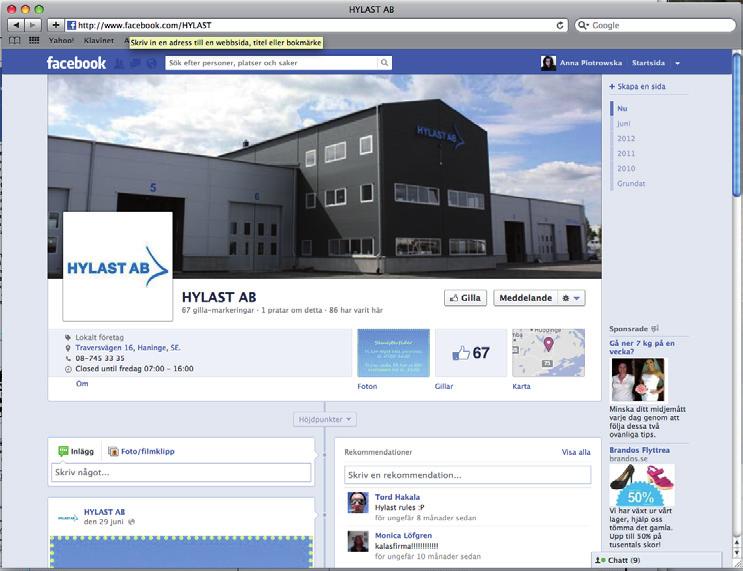Open the account menu dropdown arrow
The width and height of the screenshot is (743, 571).
click(x=678, y=63)
